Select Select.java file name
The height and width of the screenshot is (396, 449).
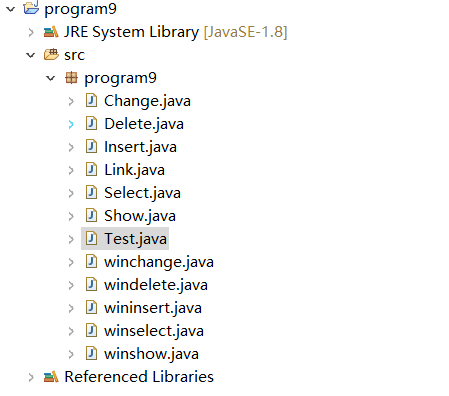tap(142, 193)
